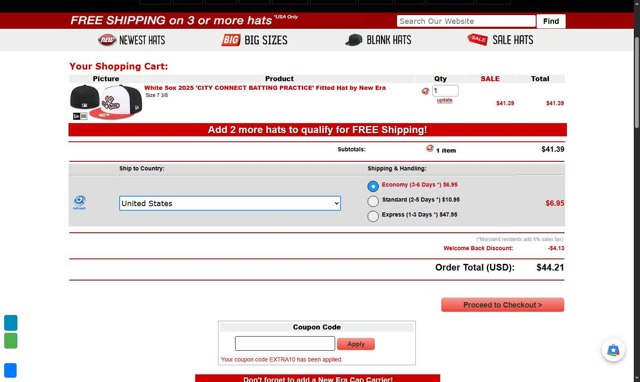Viewport: 640px width, 382px height.
Task: Apply the coupon code
Action: [x=356, y=344]
